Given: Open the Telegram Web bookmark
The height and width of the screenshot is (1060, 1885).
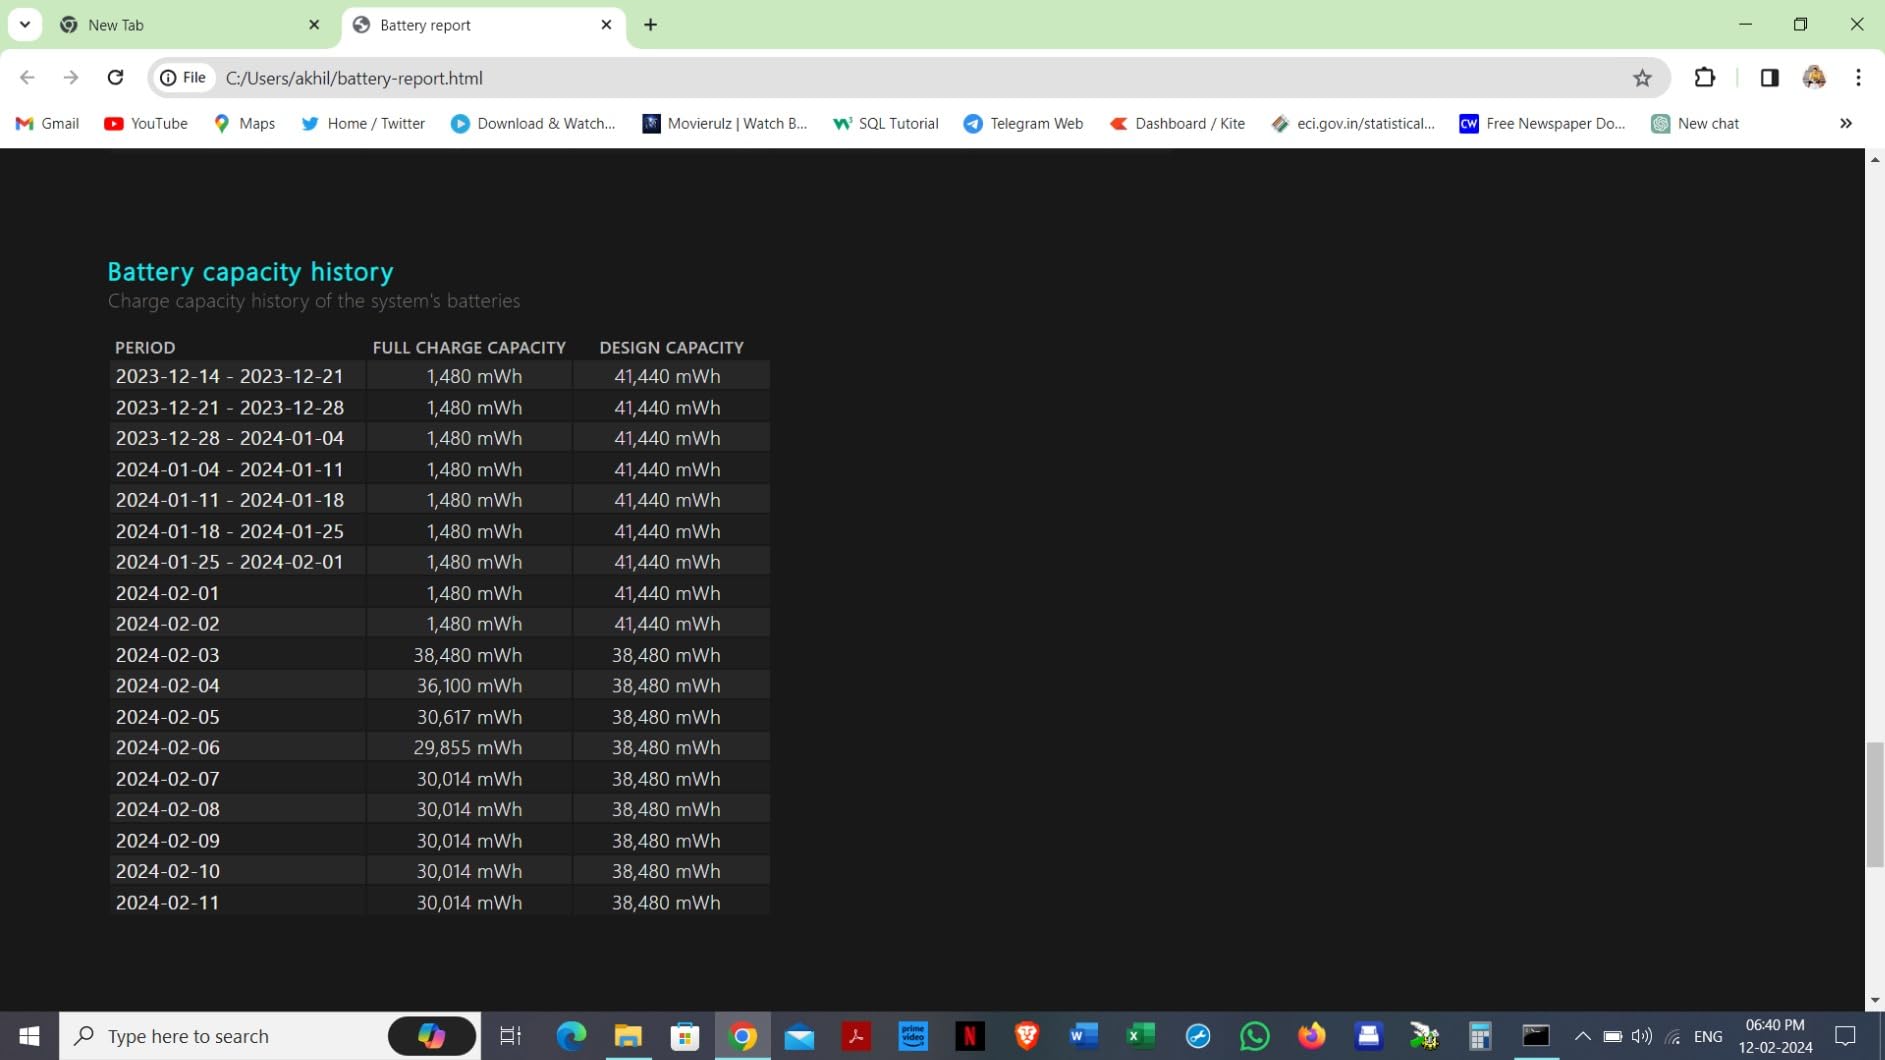Looking at the screenshot, I should click(1024, 124).
